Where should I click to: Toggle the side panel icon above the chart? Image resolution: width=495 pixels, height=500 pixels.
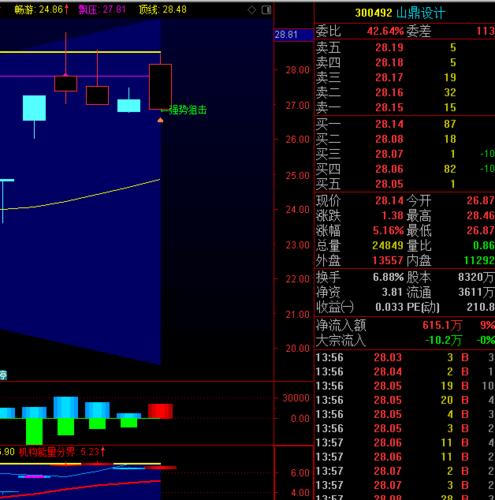266,10
